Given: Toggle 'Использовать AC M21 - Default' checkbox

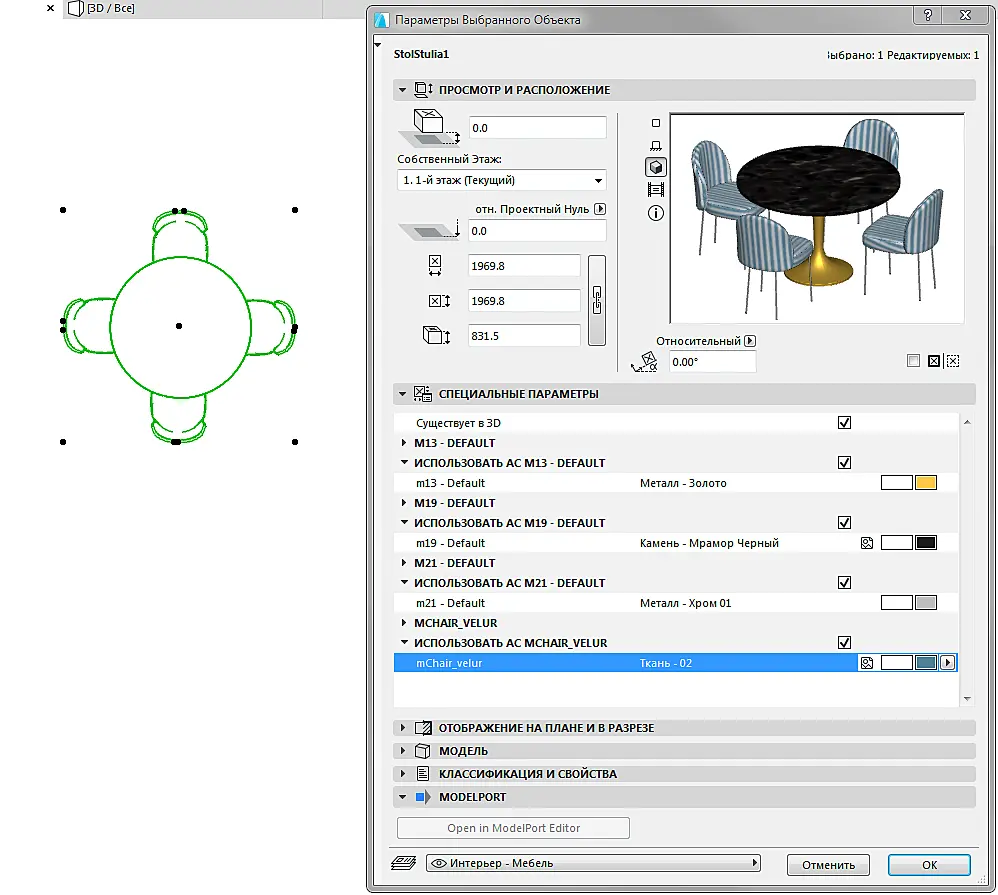Looking at the screenshot, I should coord(844,582).
